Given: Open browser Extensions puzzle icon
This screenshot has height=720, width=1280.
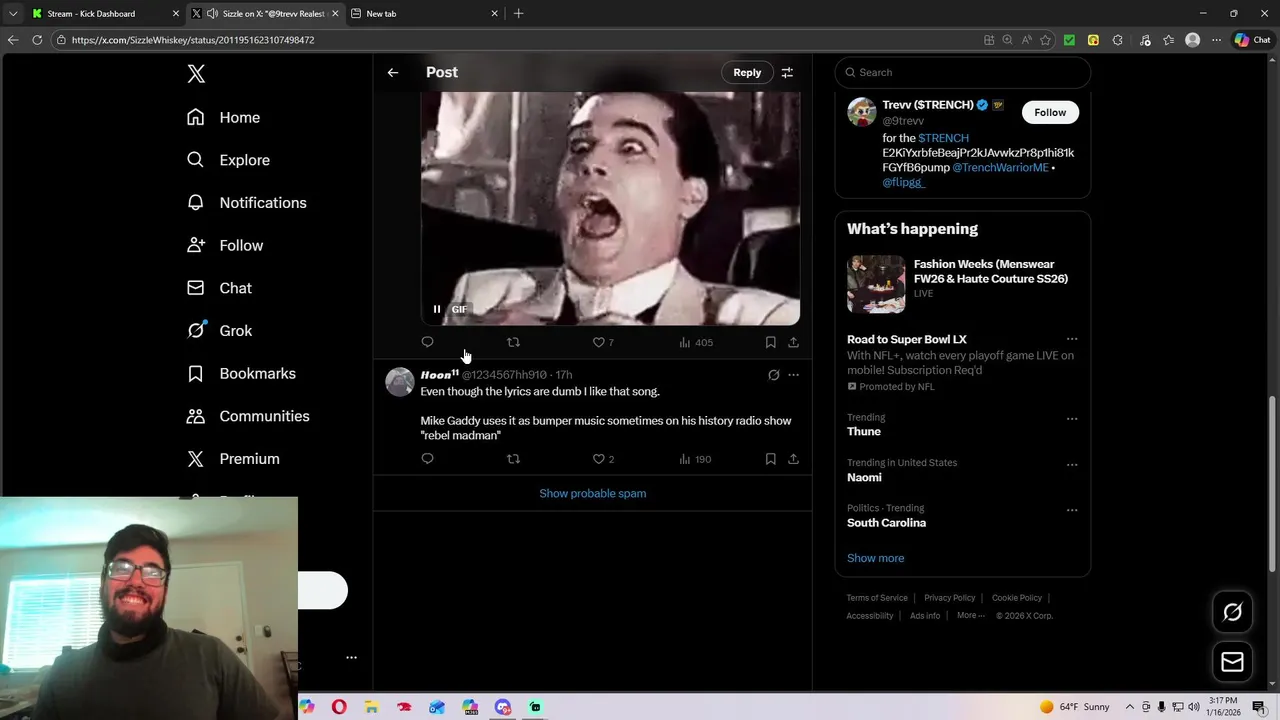Looking at the screenshot, I should coord(1117,40).
